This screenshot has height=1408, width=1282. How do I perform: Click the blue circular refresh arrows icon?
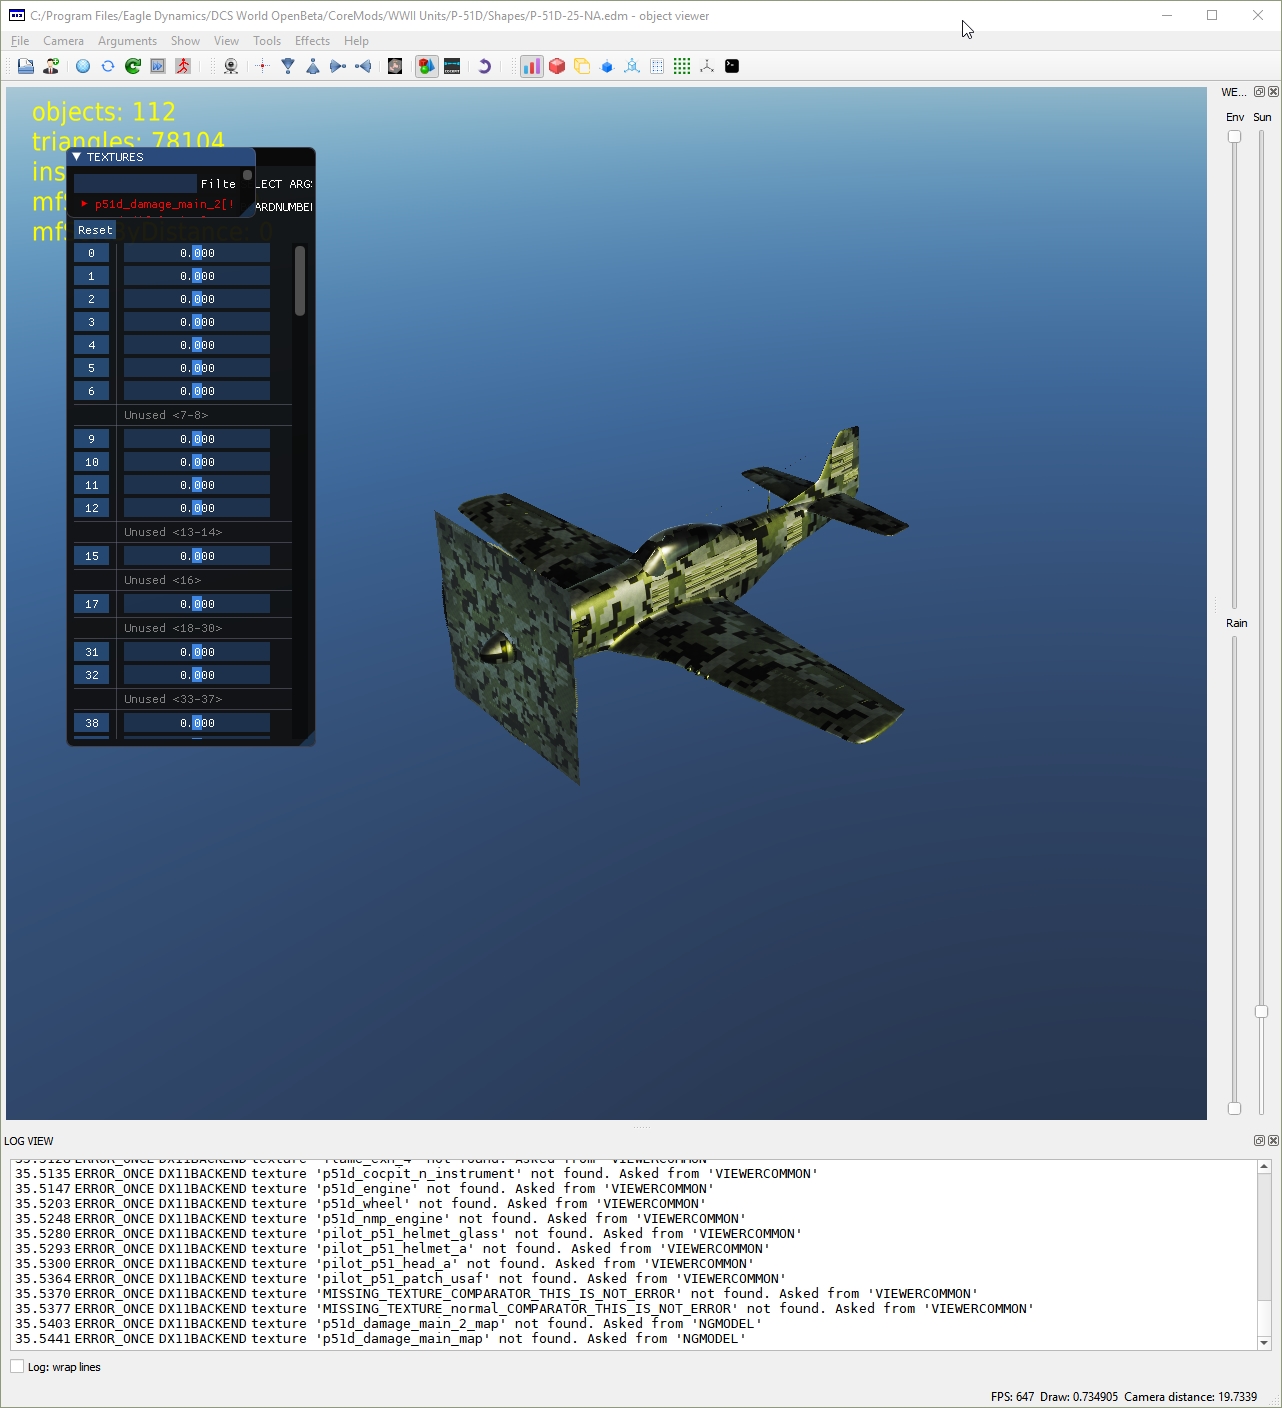[x=108, y=66]
